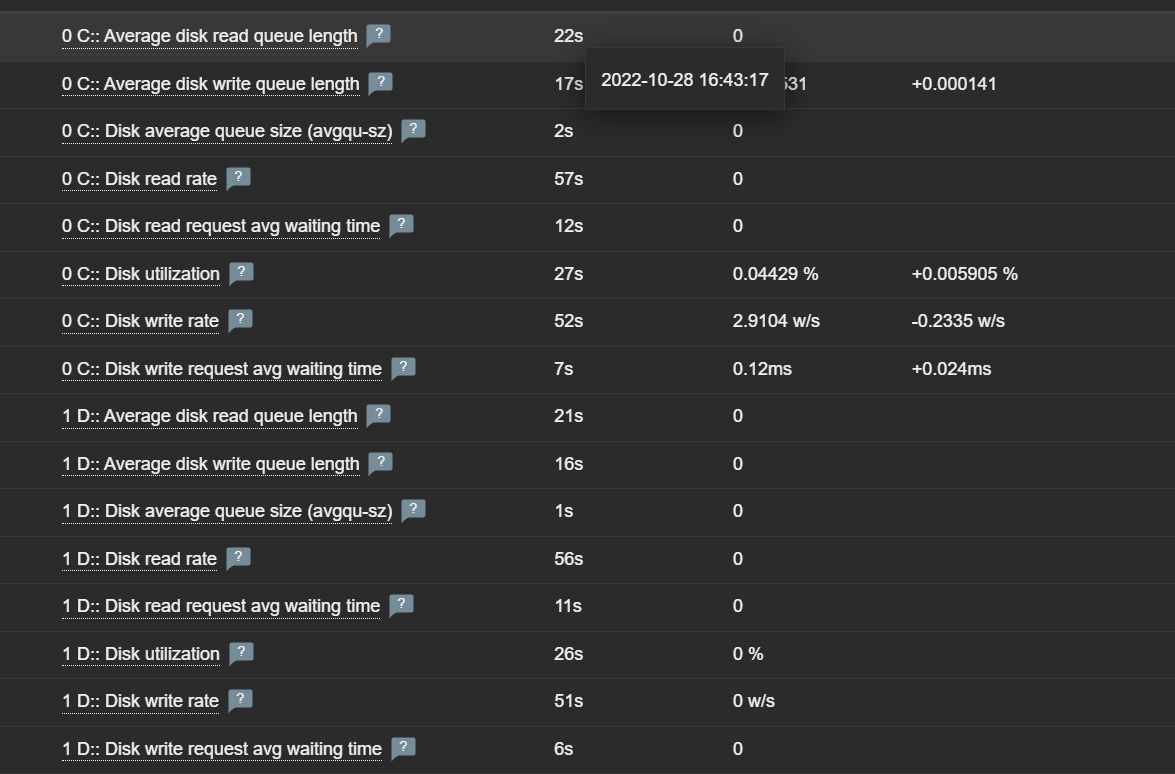Open the C: Disk utilization item link
Image resolution: width=1175 pixels, height=774 pixels.
click(x=141, y=274)
